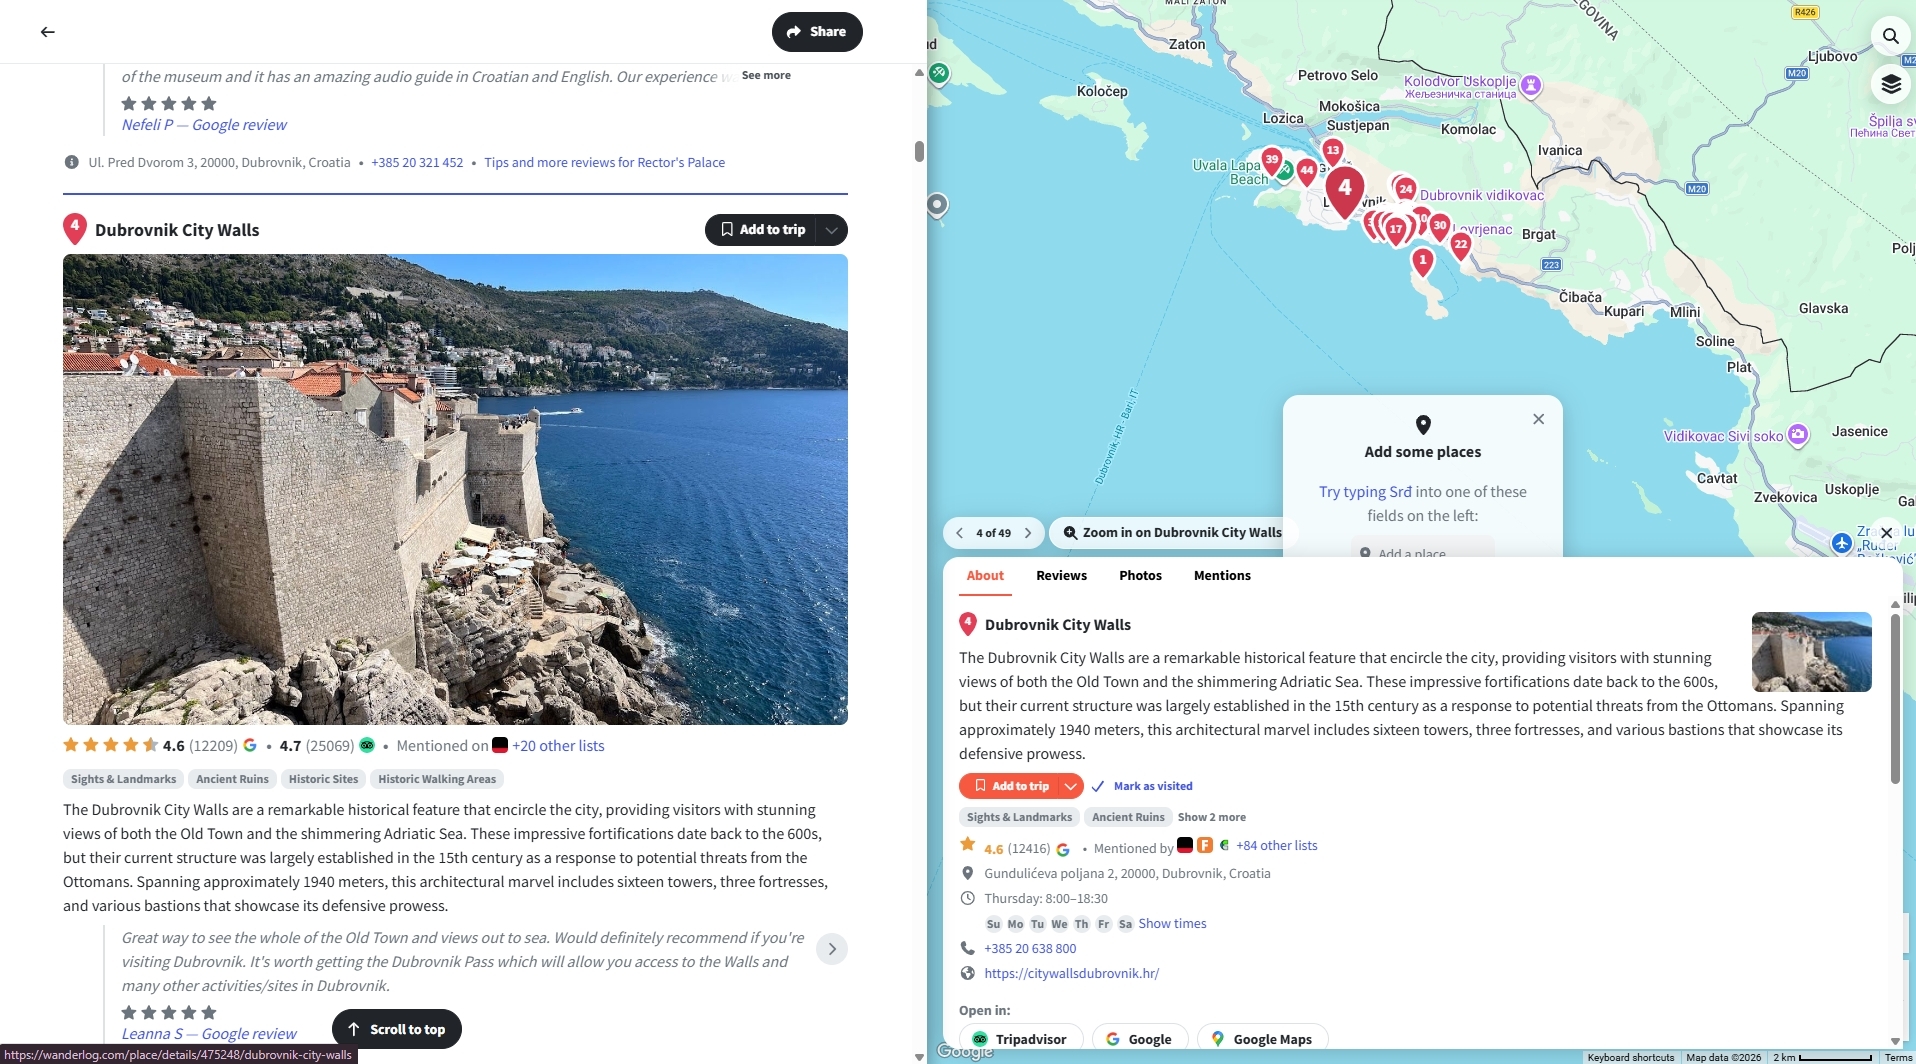Viewport: 1916px width, 1064px height.
Task: Click the back arrow icon
Action: click(x=47, y=32)
